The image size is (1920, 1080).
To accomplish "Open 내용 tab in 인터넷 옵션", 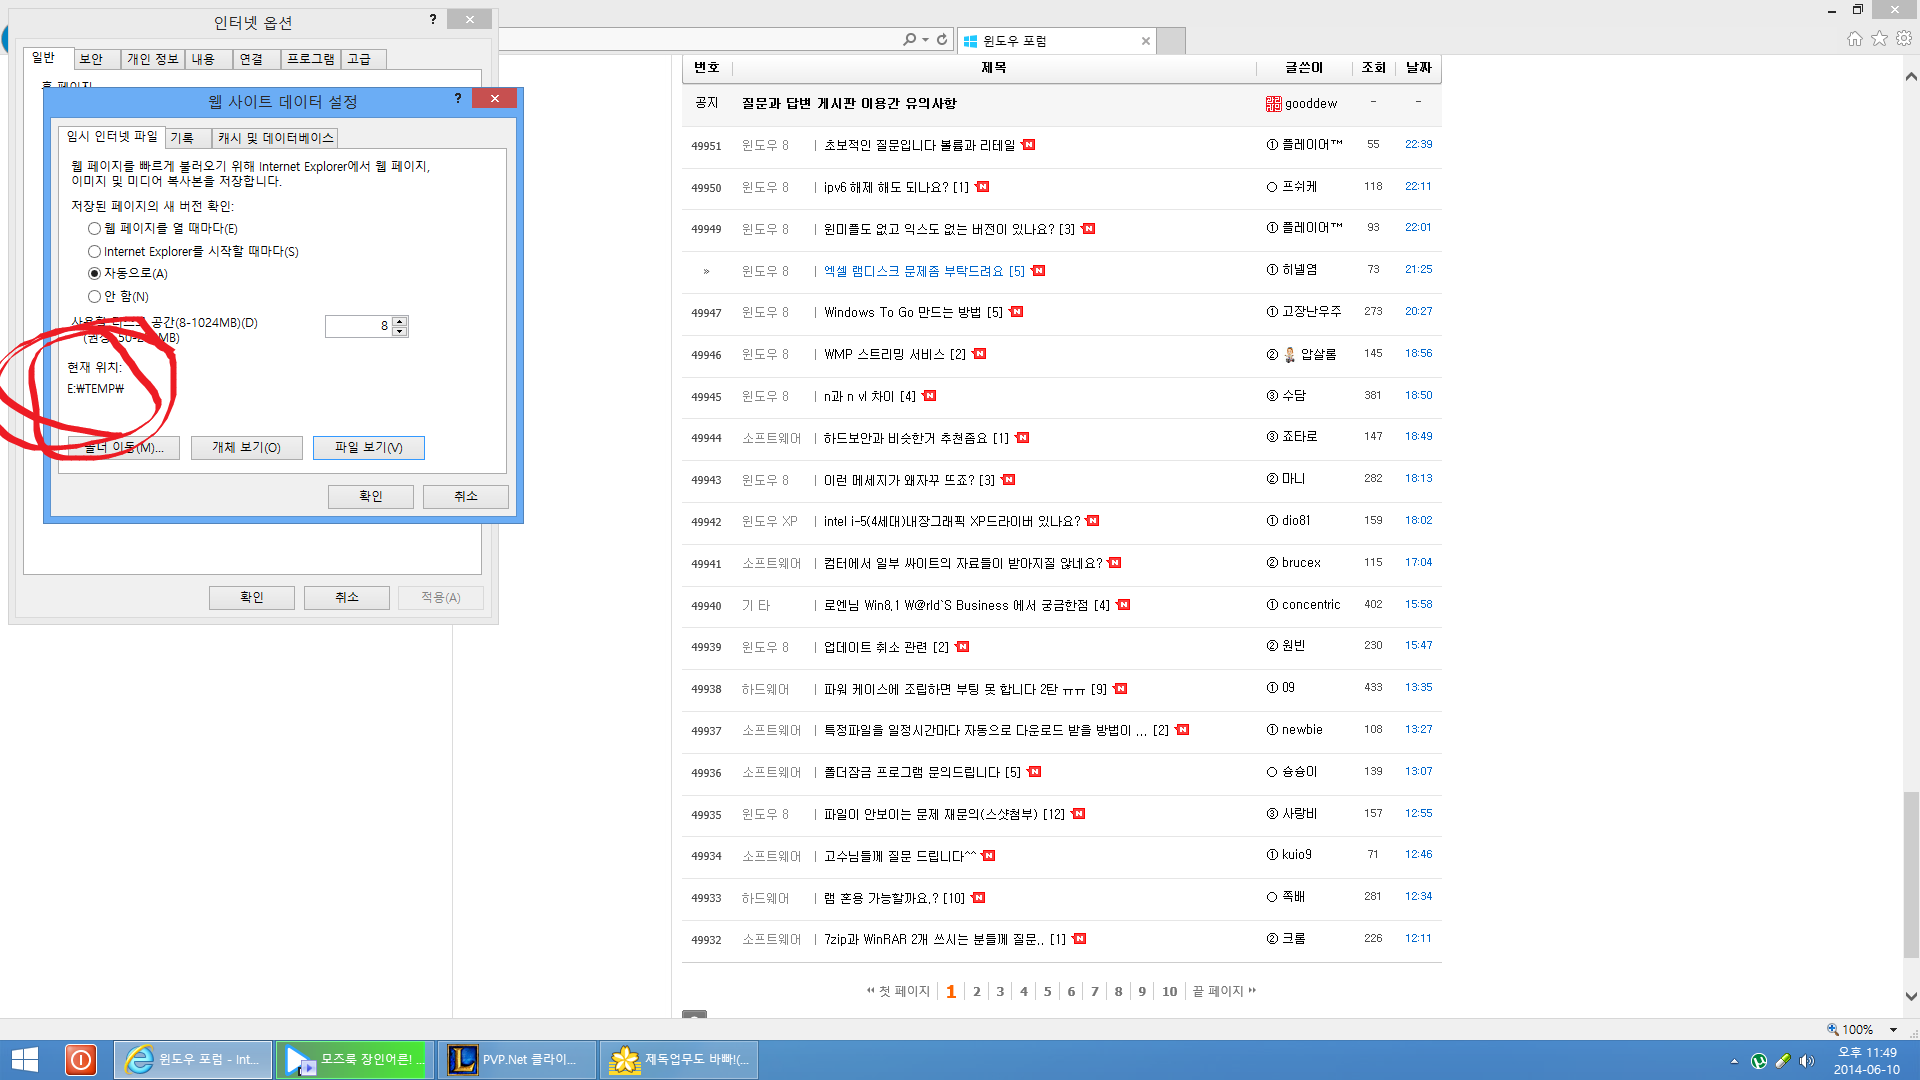I will 208,59.
